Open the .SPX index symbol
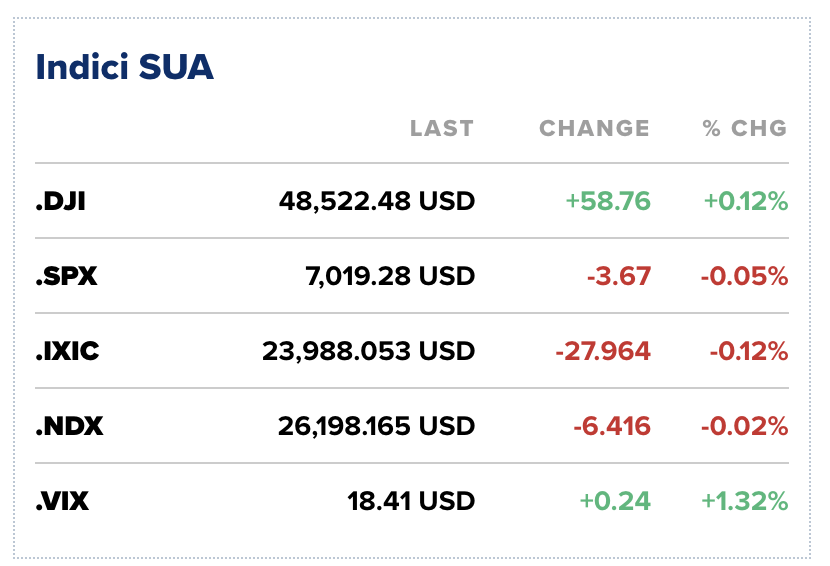The image size is (830, 566). (x=67, y=277)
